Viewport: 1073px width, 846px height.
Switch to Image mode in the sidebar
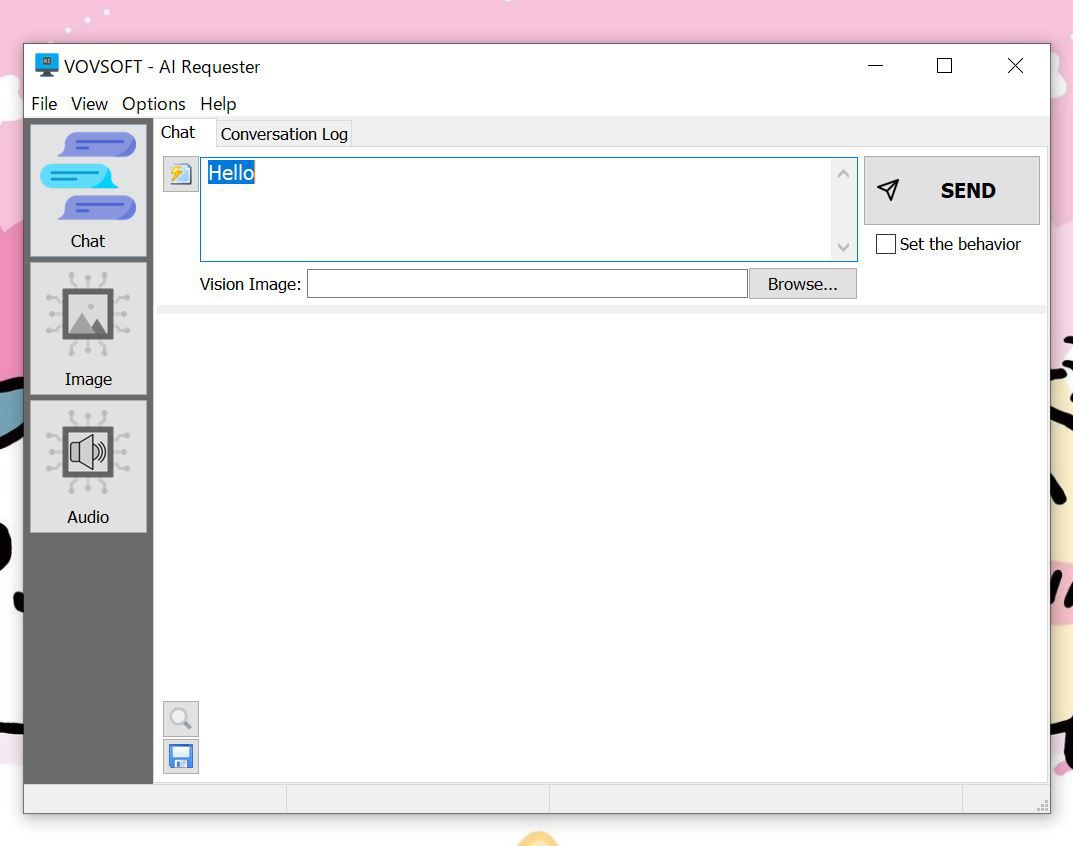pyautogui.click(x=88, y=330)
